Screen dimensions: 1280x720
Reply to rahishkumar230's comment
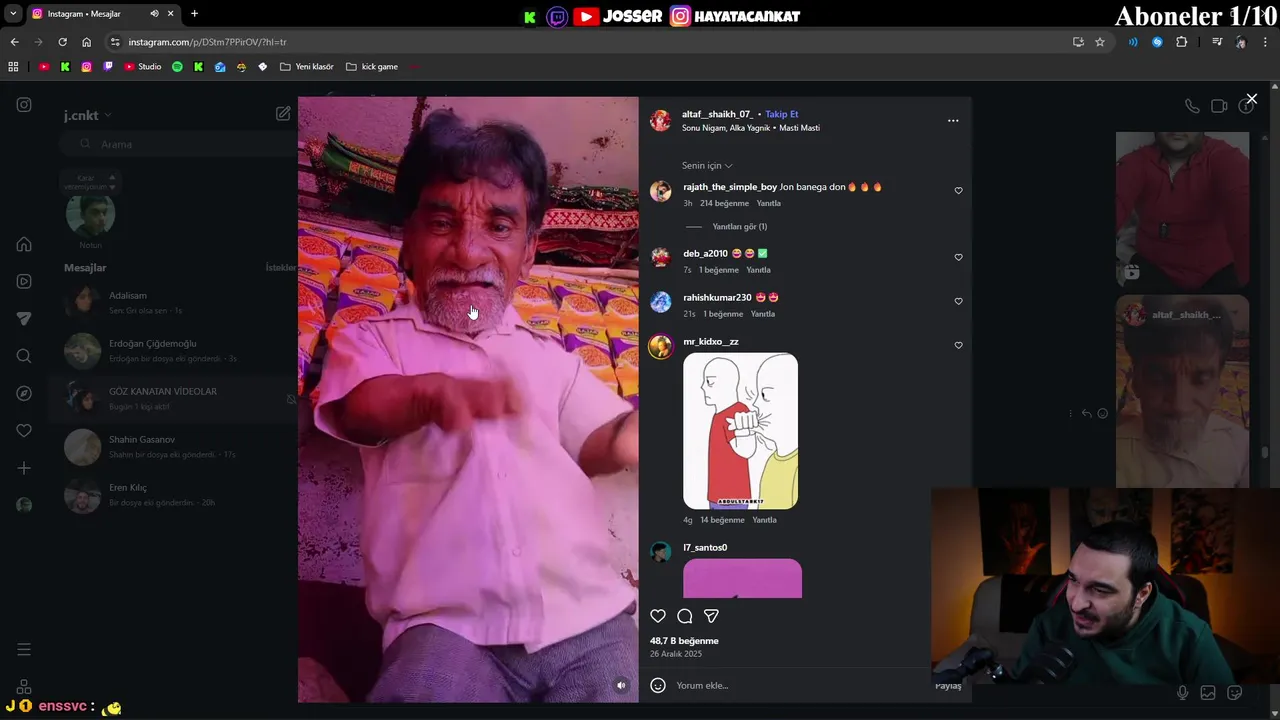(763, 314)
